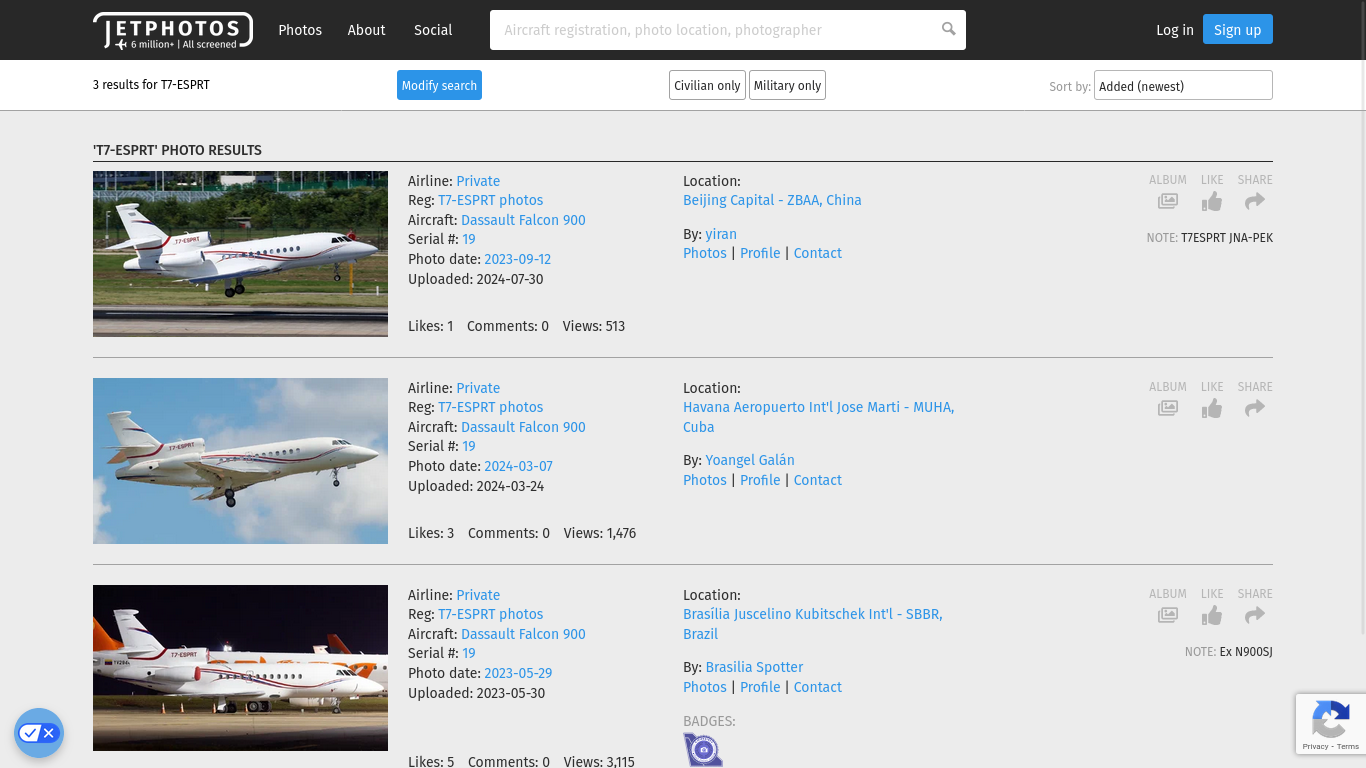Add Havana photo to album
This screenshot has height=768, width=1366.
pos(1168,408)
